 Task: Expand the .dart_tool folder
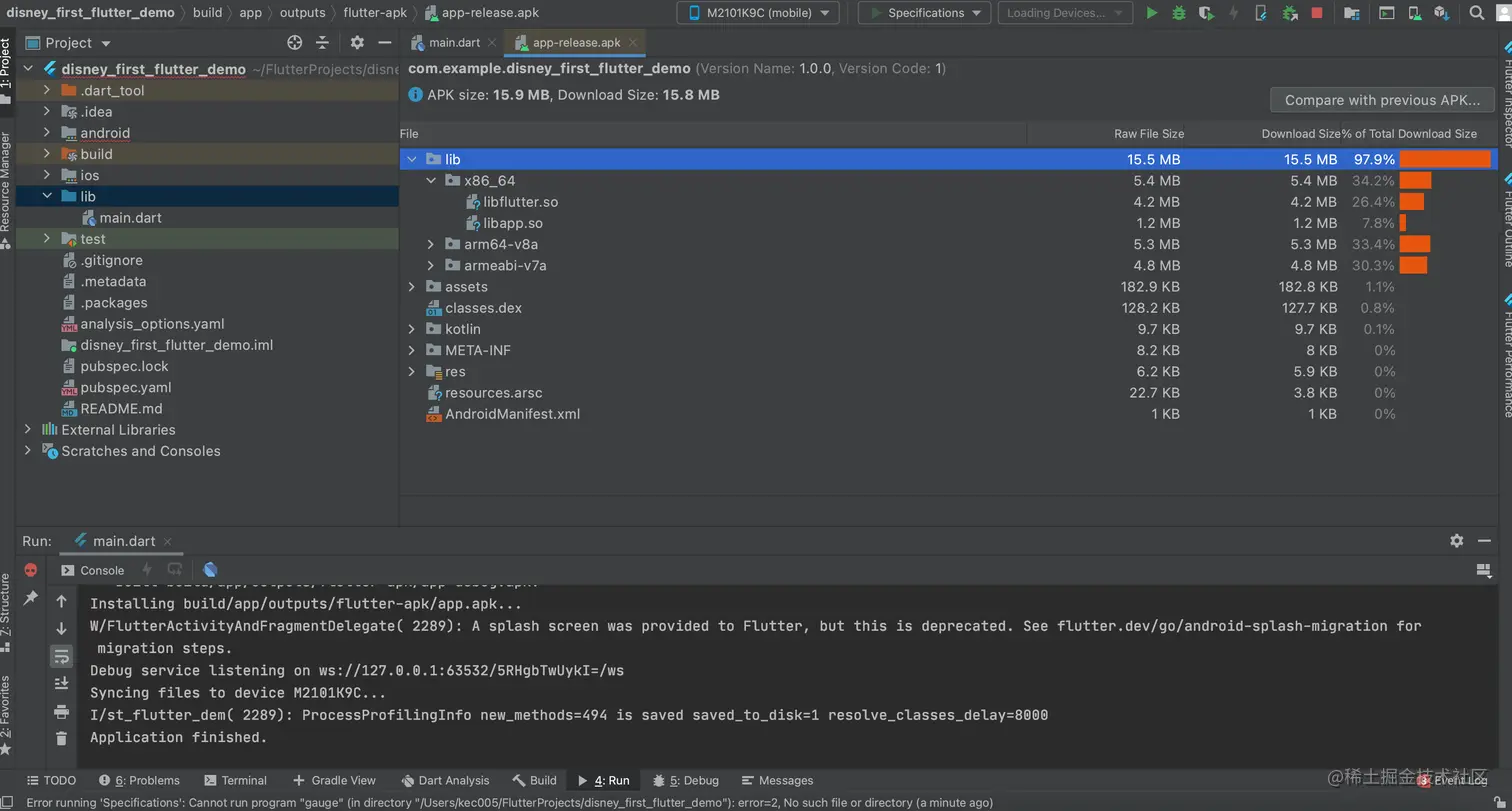tap(47, 90)
